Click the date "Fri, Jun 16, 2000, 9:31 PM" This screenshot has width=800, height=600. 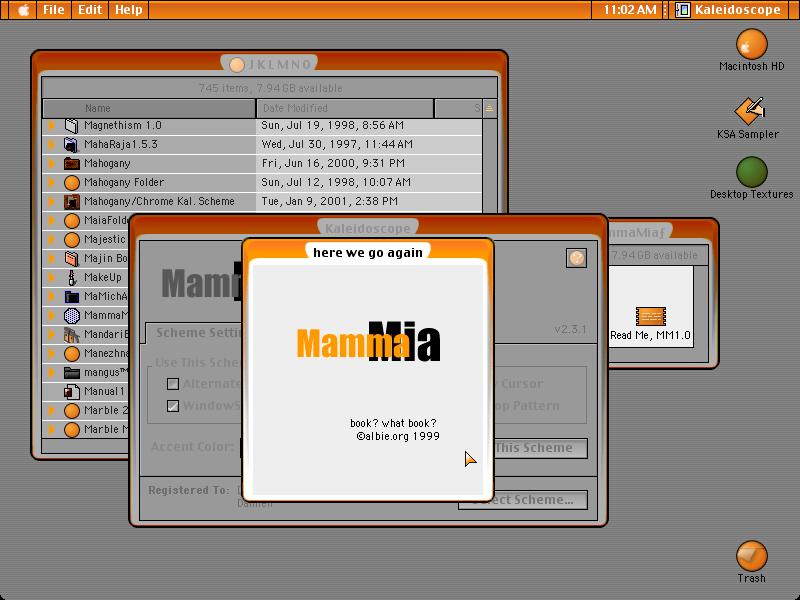[333, 163]
